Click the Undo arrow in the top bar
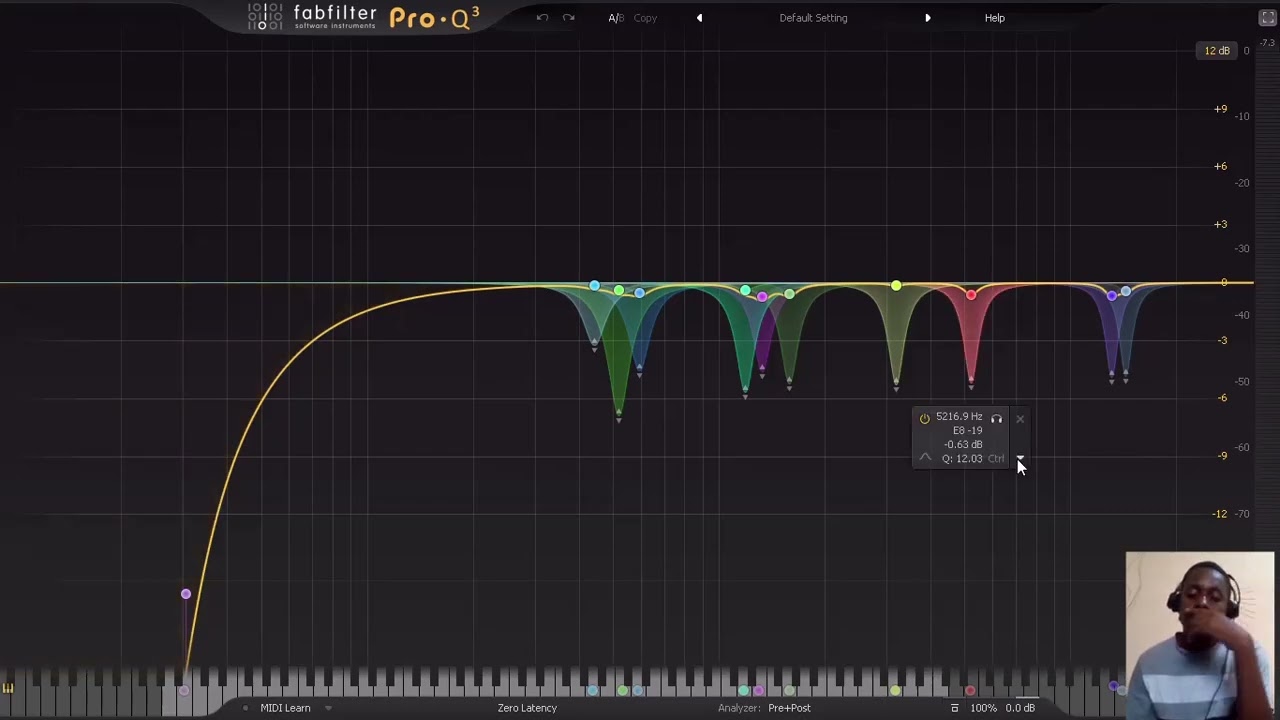This screenshot has height=720, width=1280. [x=542, y=18]
